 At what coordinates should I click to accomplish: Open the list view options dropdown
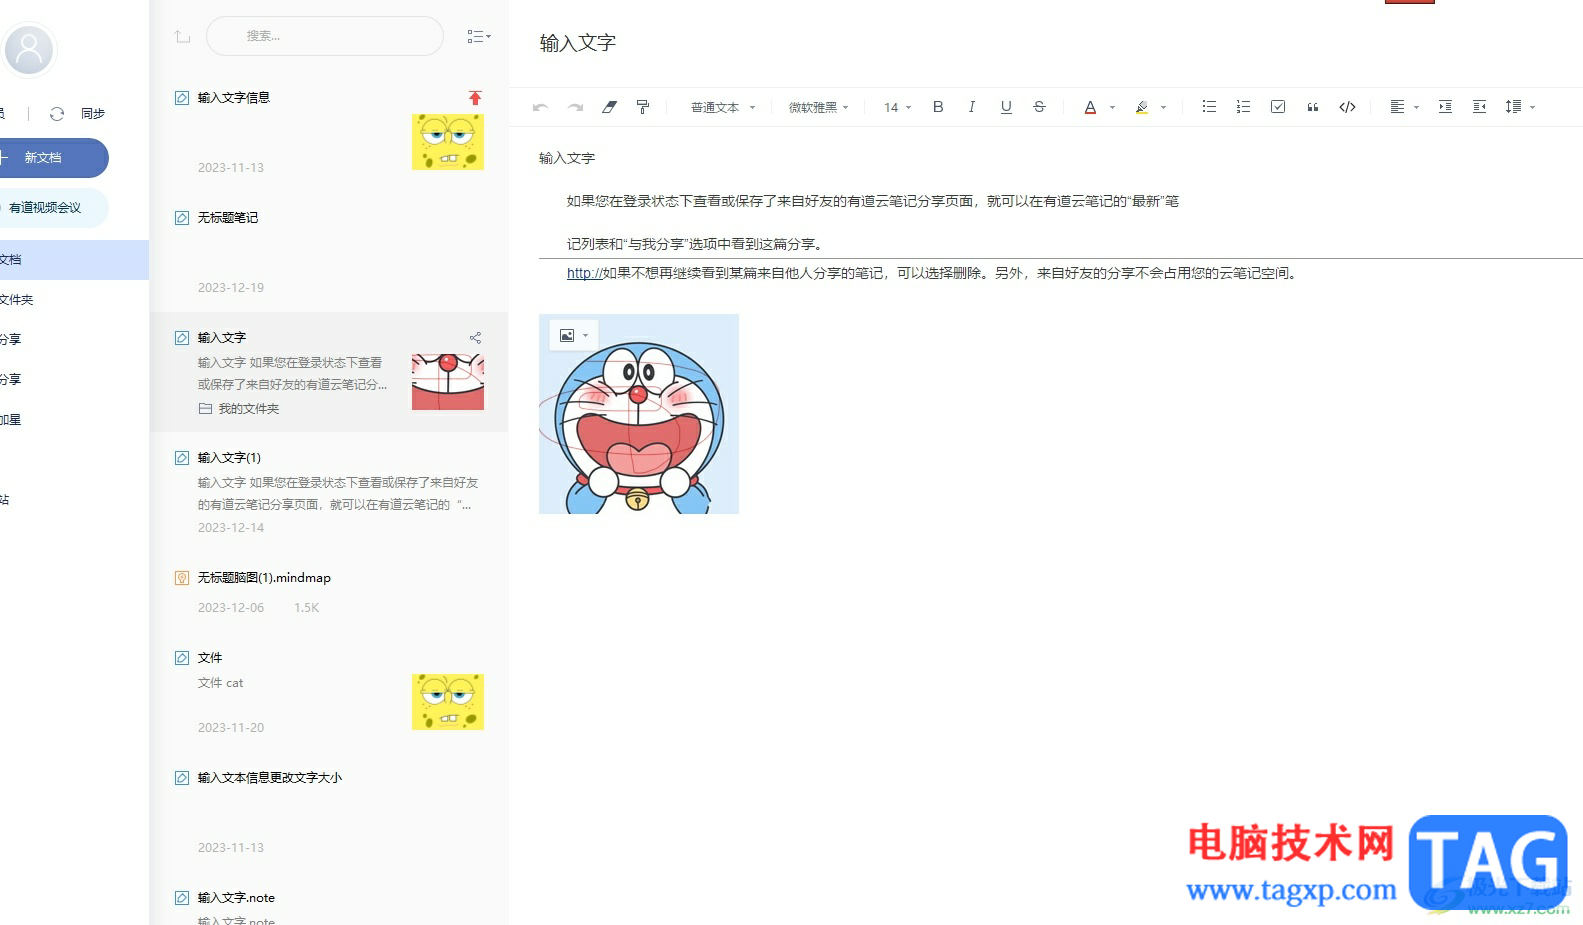(479, 36)
